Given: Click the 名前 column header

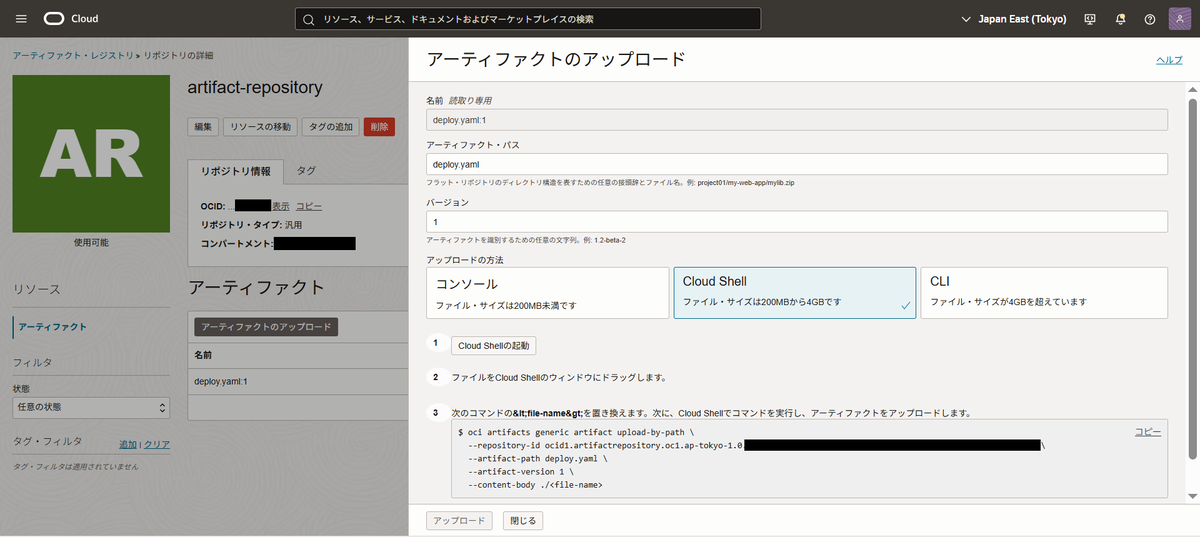Looking at the screenshot, I should (x=203, y=355).
